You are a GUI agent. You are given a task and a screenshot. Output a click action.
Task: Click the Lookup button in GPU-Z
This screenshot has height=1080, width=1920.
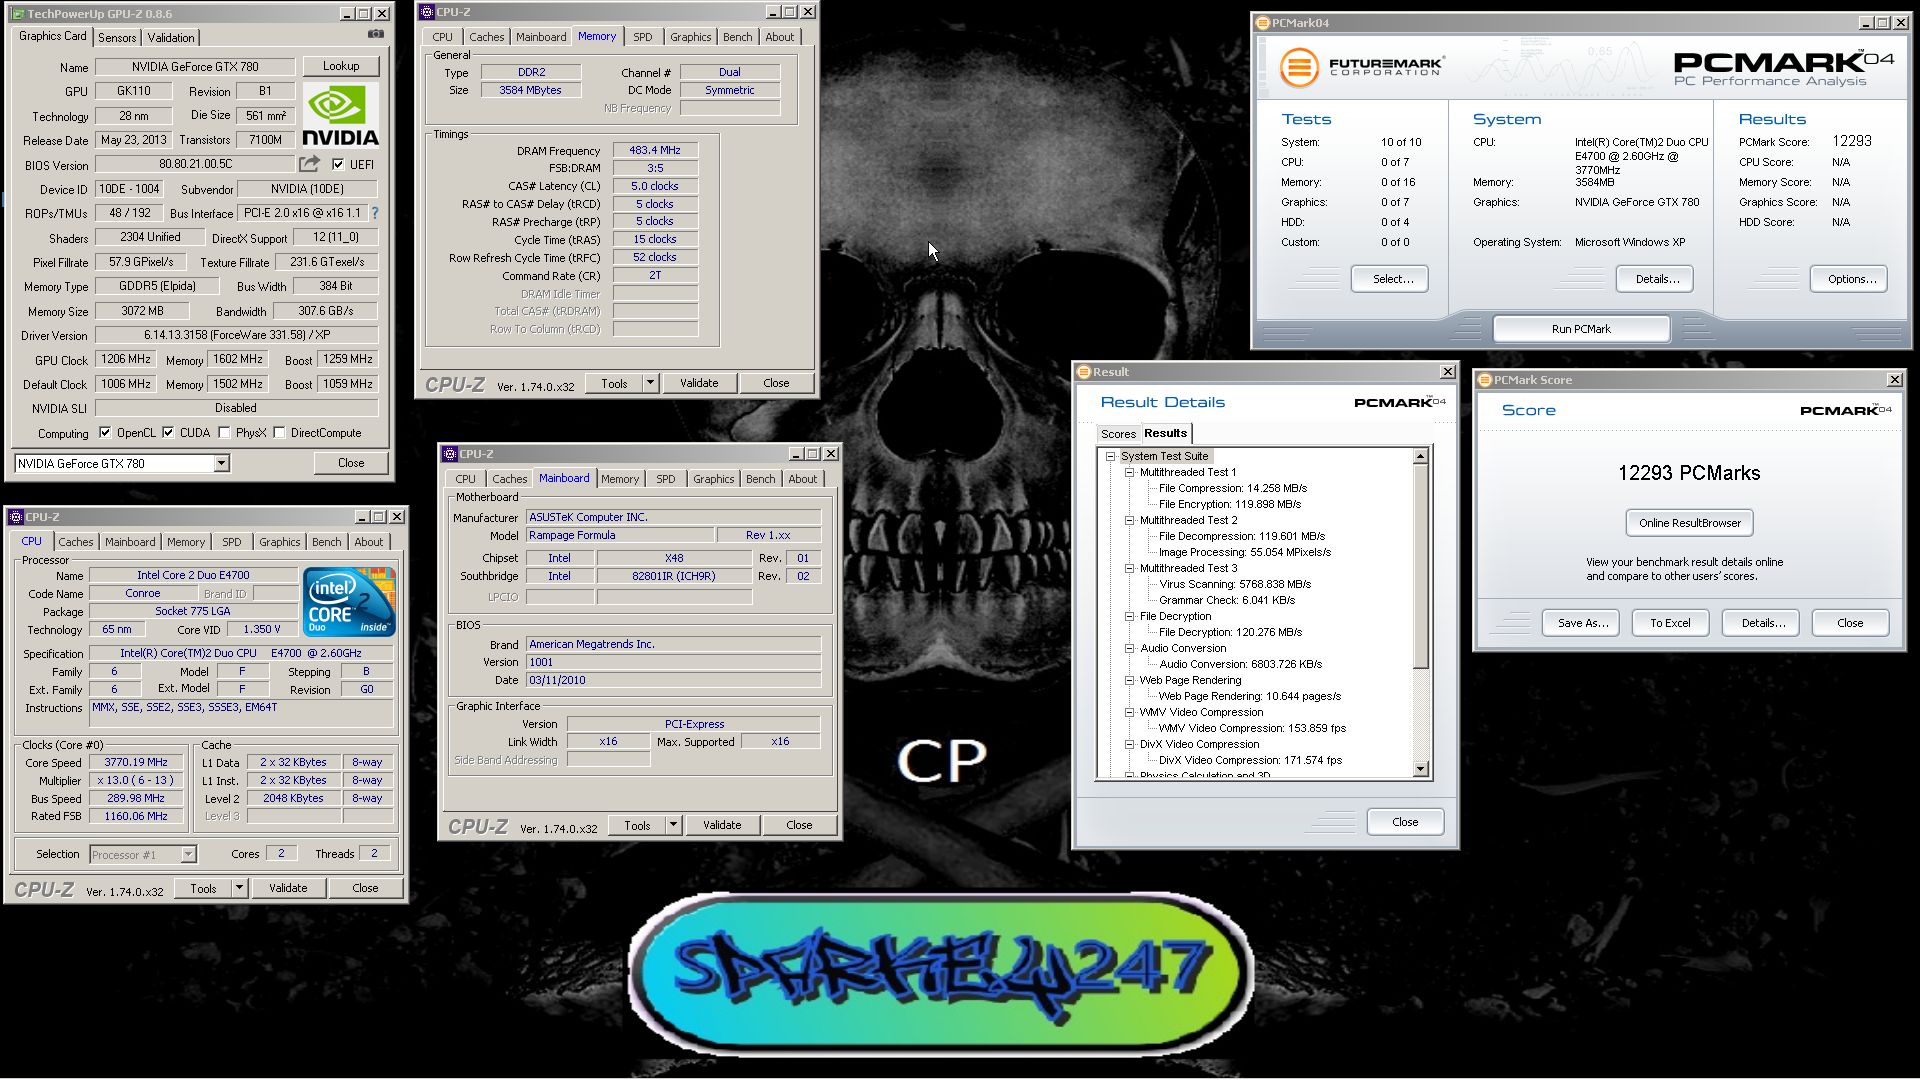tap(341, 66)
